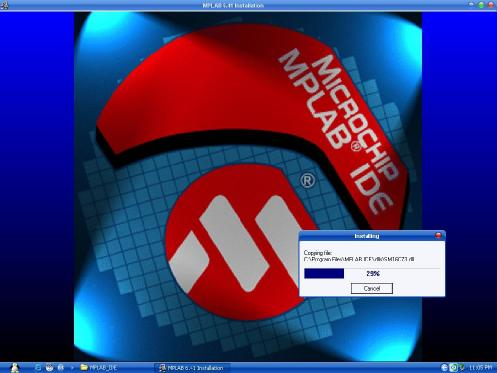Screen dimensions: 497x373
Task: Open the window menu icon in title bar
Action: (x=5, y=5)
